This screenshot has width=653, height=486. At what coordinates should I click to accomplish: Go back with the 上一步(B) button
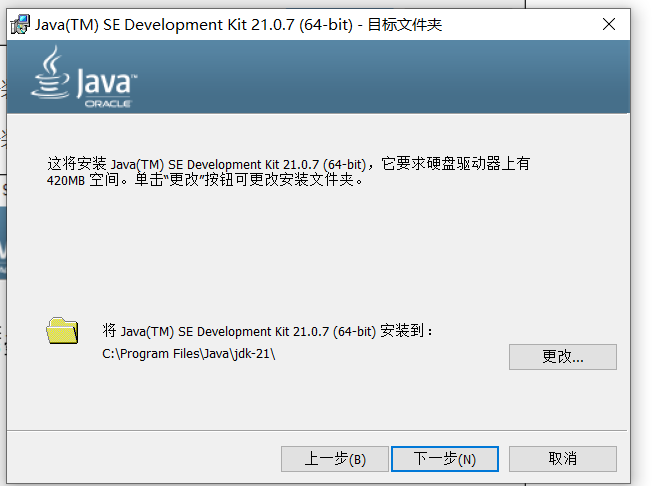pos(334,459)
